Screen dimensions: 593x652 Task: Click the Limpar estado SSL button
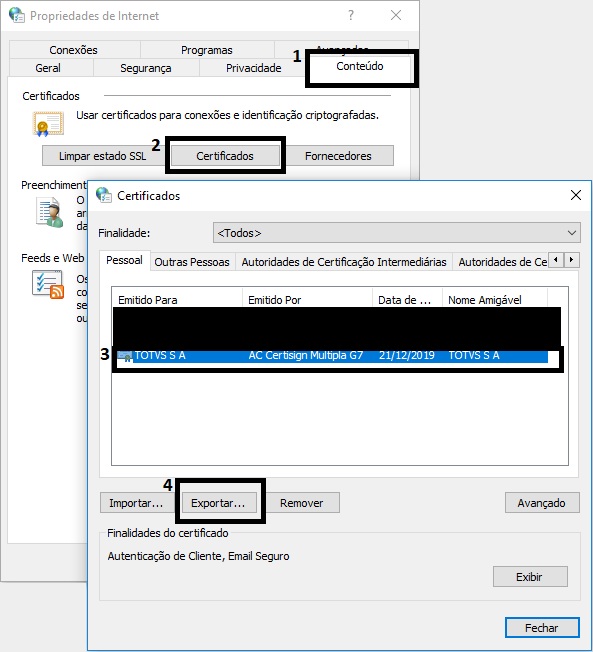point(103,156)
